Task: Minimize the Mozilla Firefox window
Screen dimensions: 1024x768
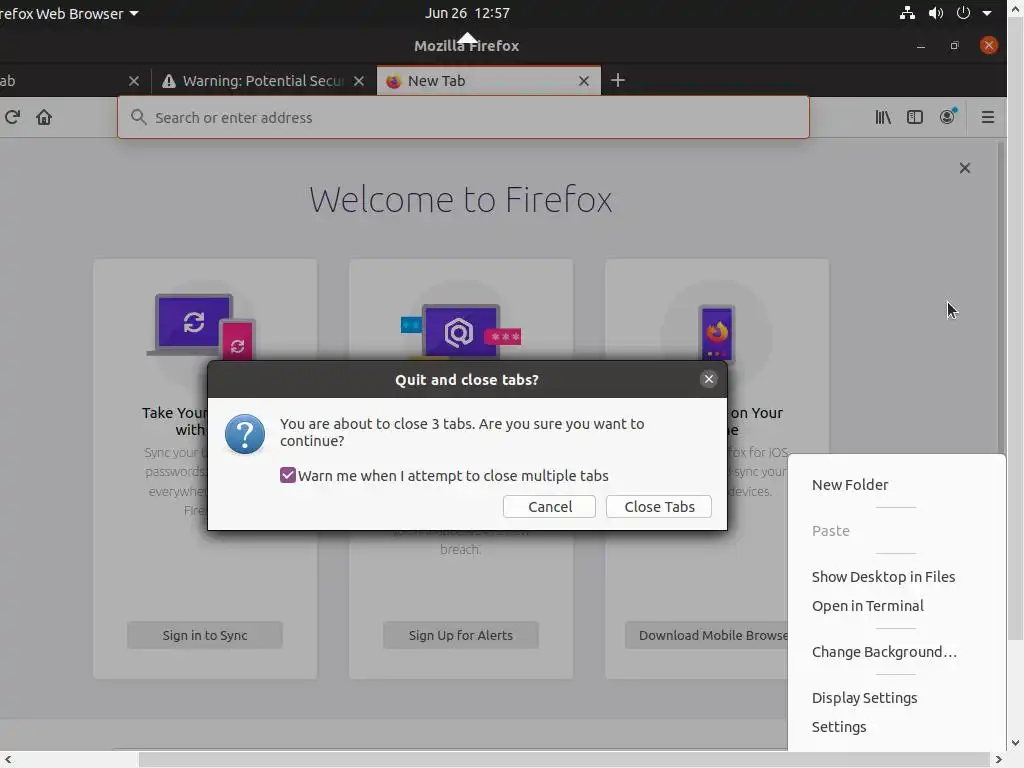Action: coord(921,46)
